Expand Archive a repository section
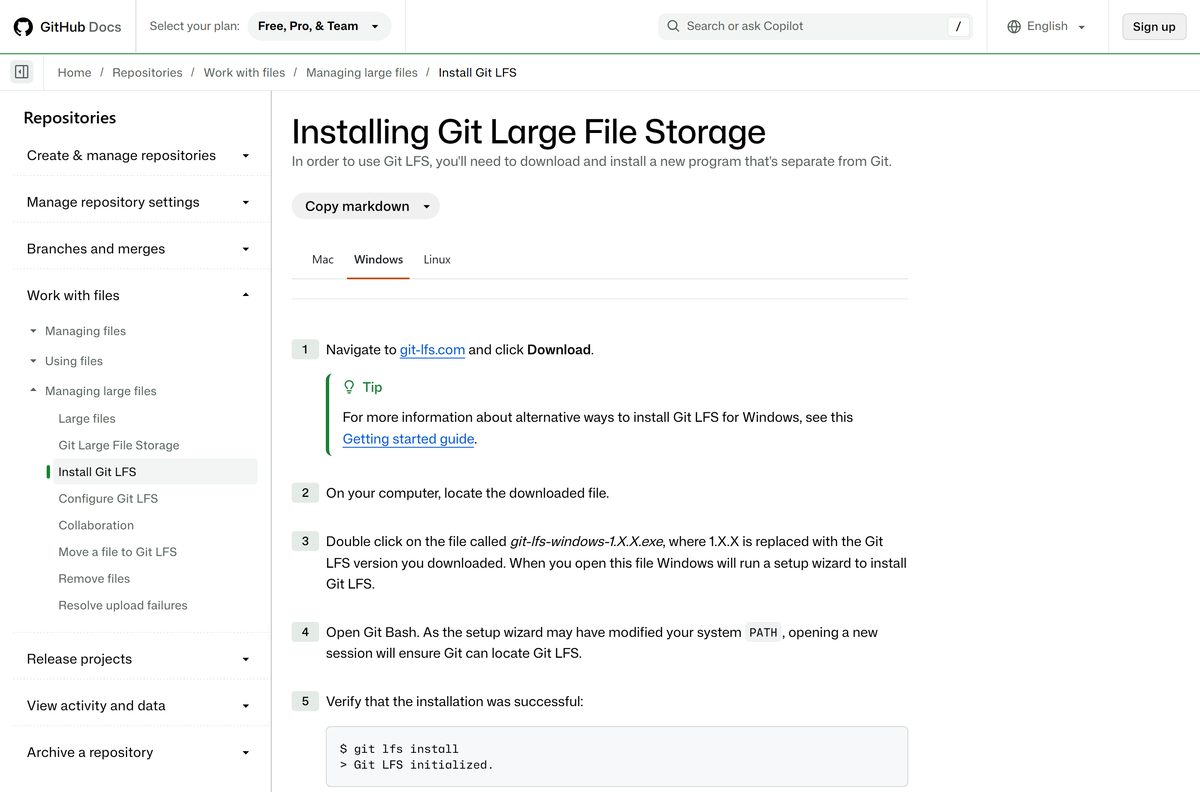 pyautogui.click(x=139, y=752)
